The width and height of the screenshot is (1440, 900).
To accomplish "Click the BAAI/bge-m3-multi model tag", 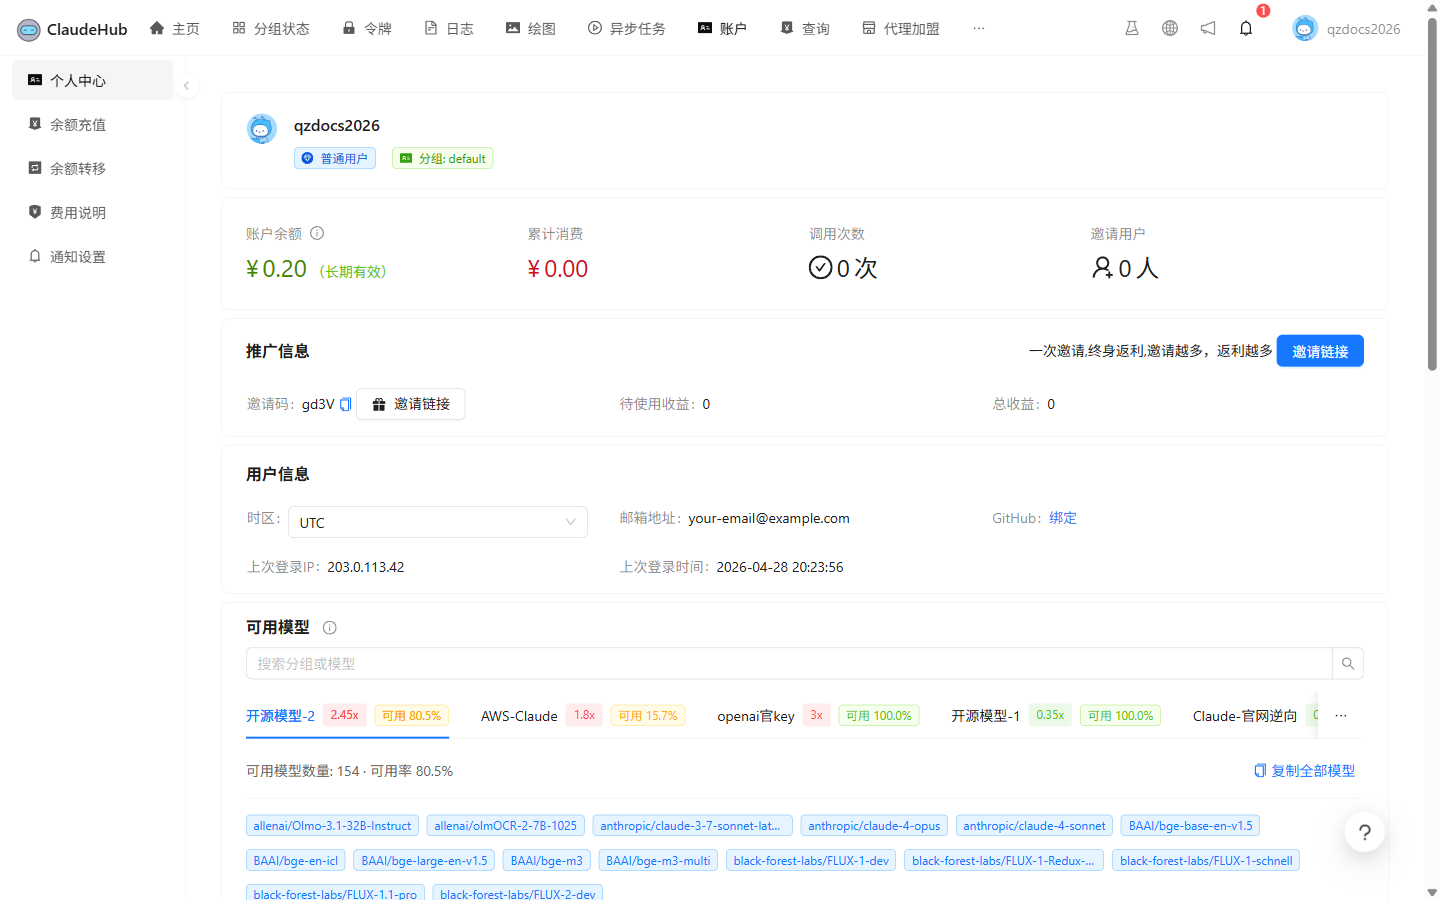I will coord(658,861).
